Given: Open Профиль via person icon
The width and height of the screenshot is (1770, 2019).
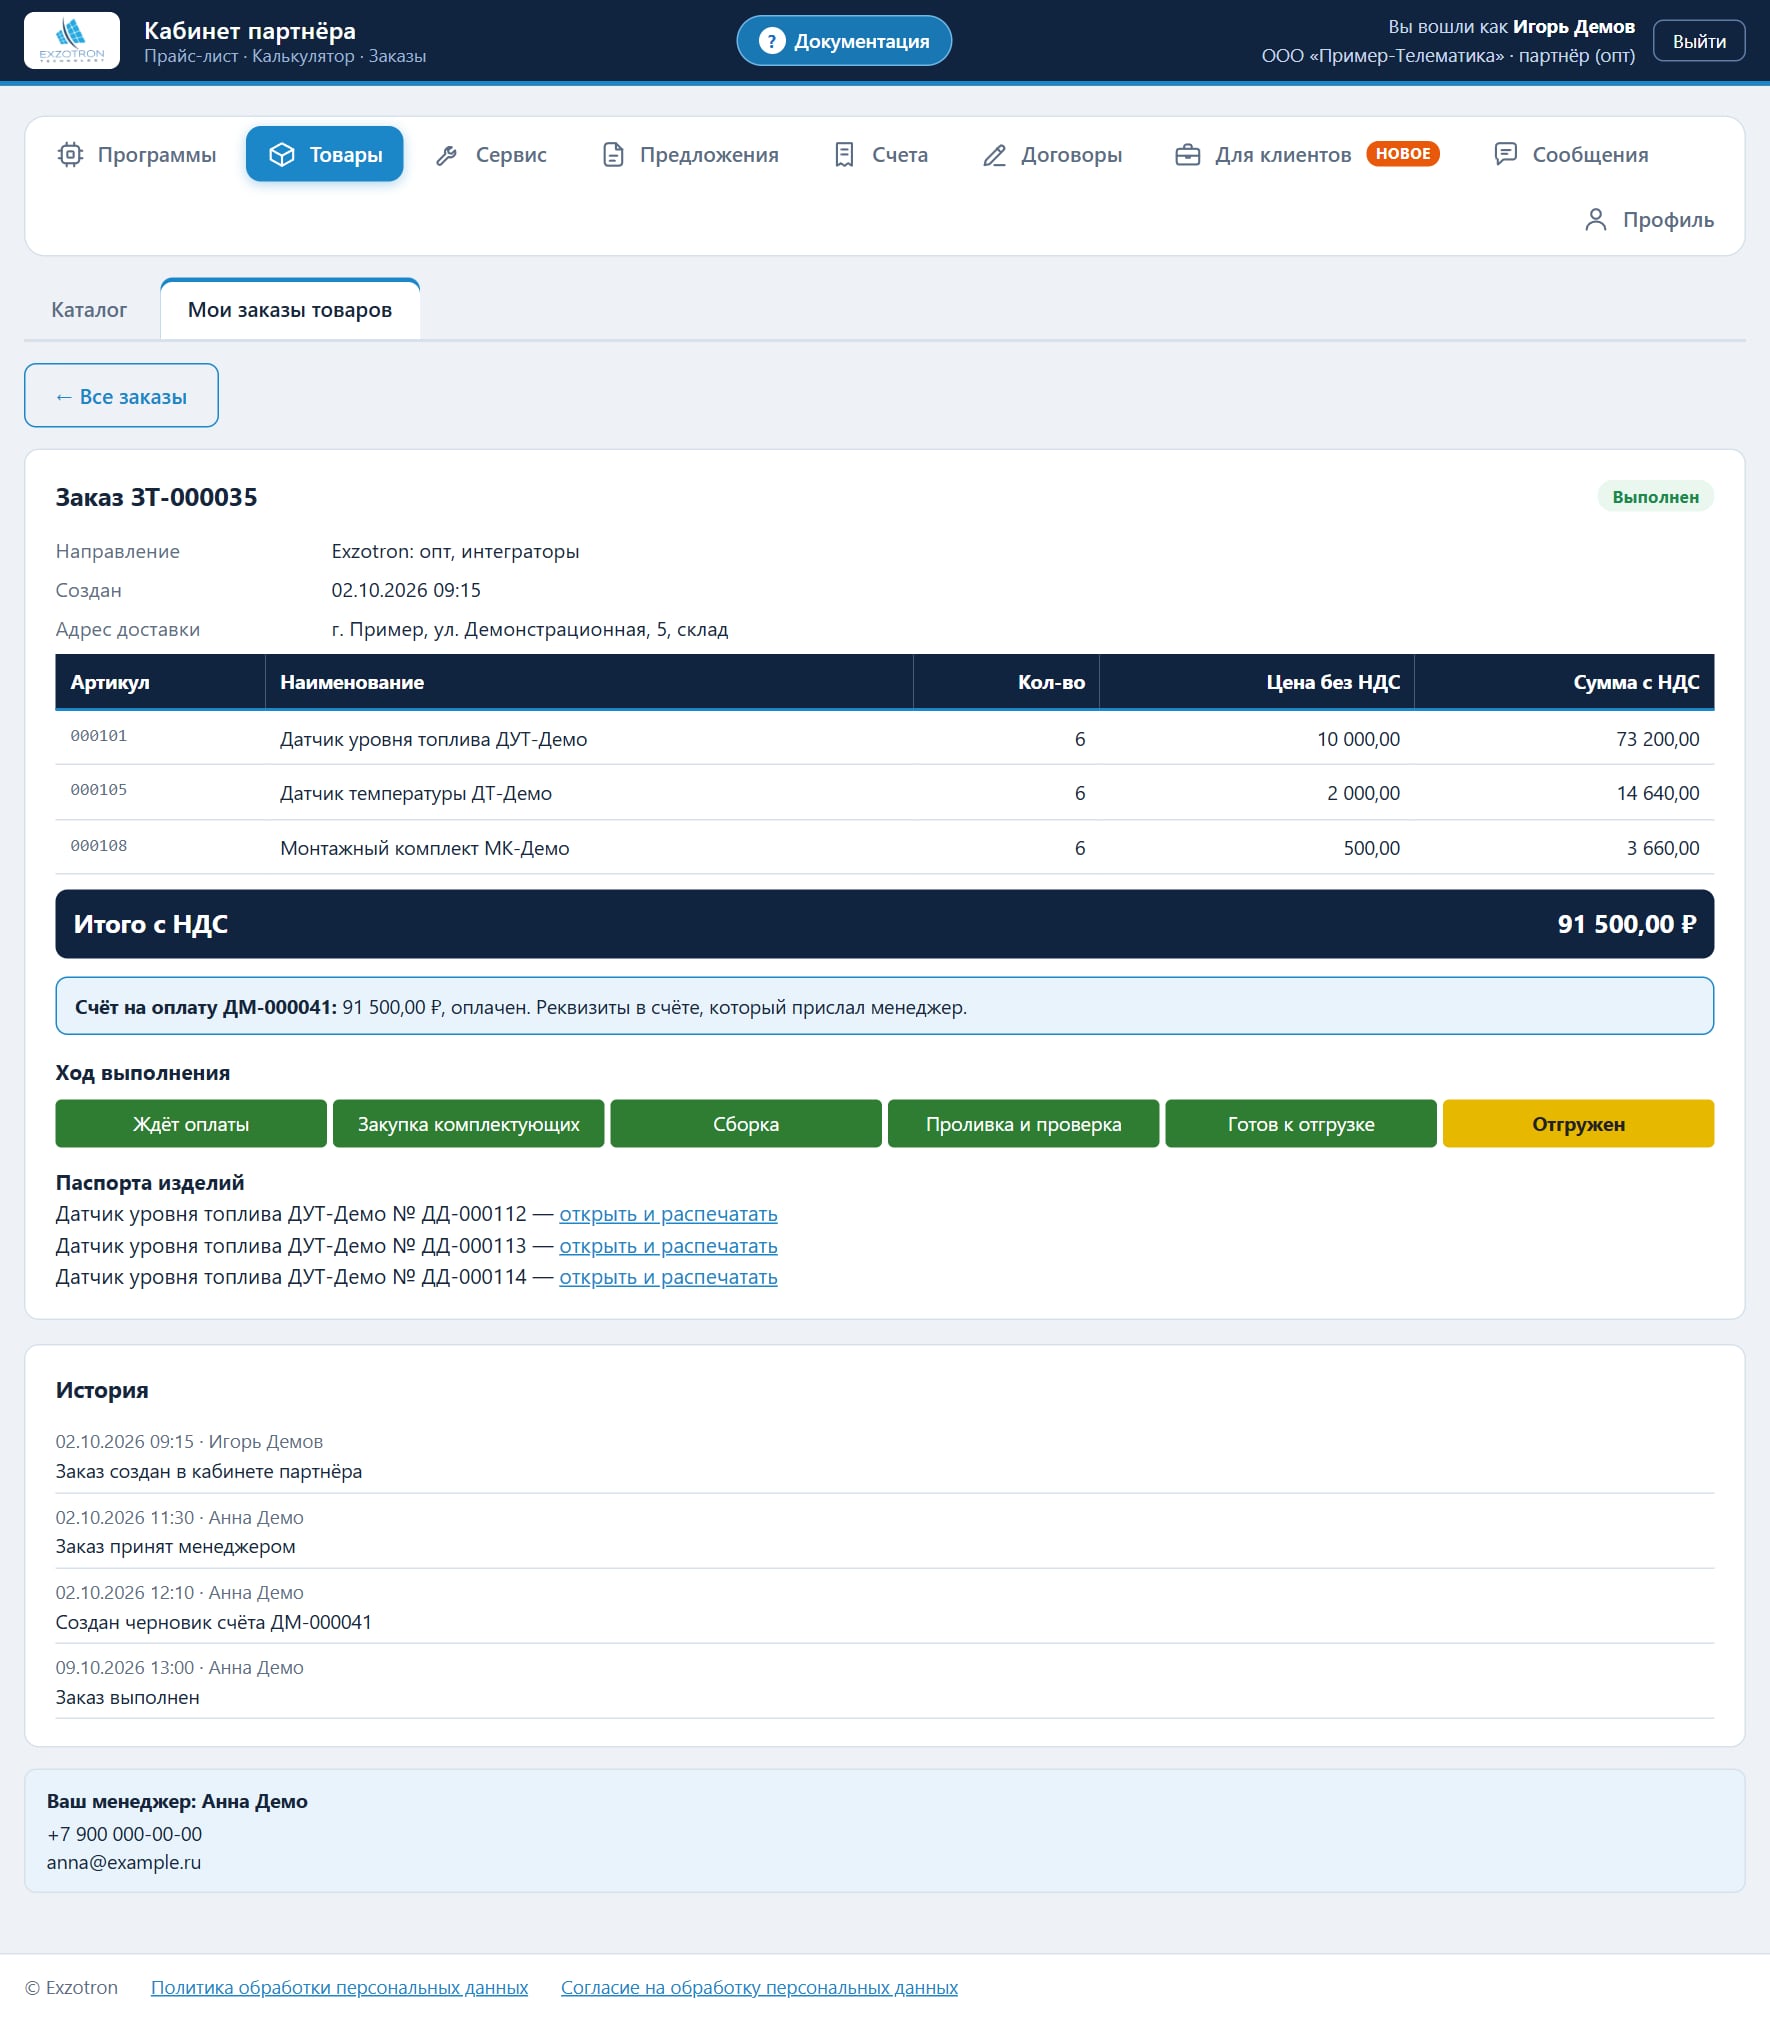Looking at the screenshot, I should (x=1596, y=220).
